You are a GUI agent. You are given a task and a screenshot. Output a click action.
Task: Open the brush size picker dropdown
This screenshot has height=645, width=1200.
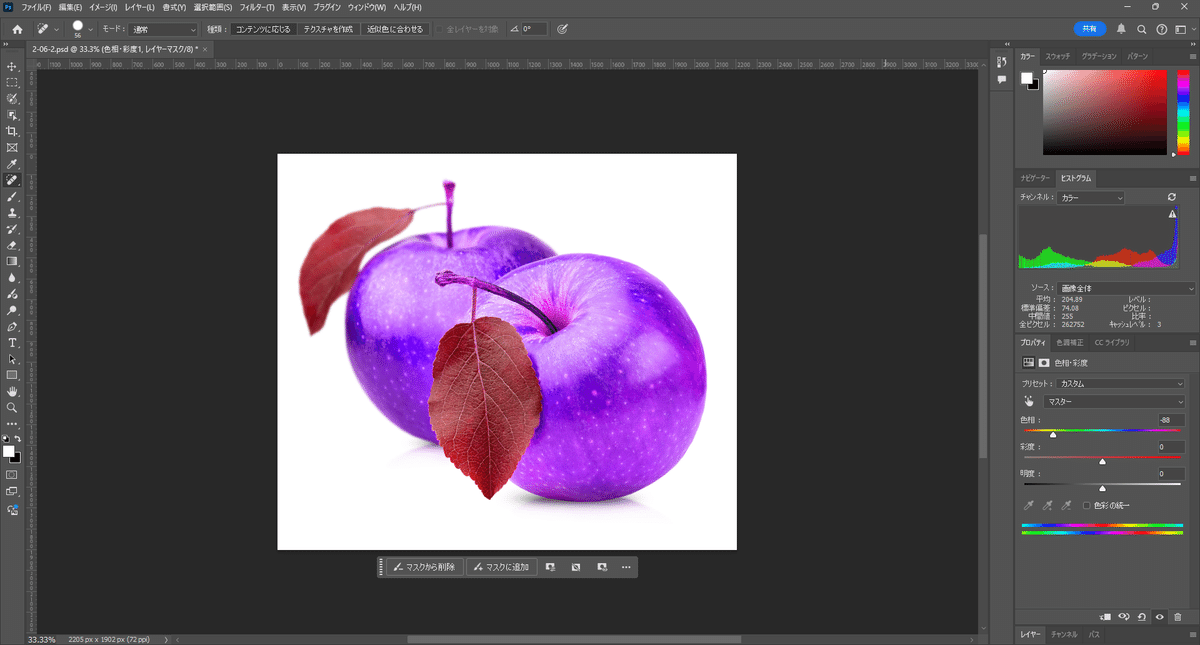(x=90, y=29)
